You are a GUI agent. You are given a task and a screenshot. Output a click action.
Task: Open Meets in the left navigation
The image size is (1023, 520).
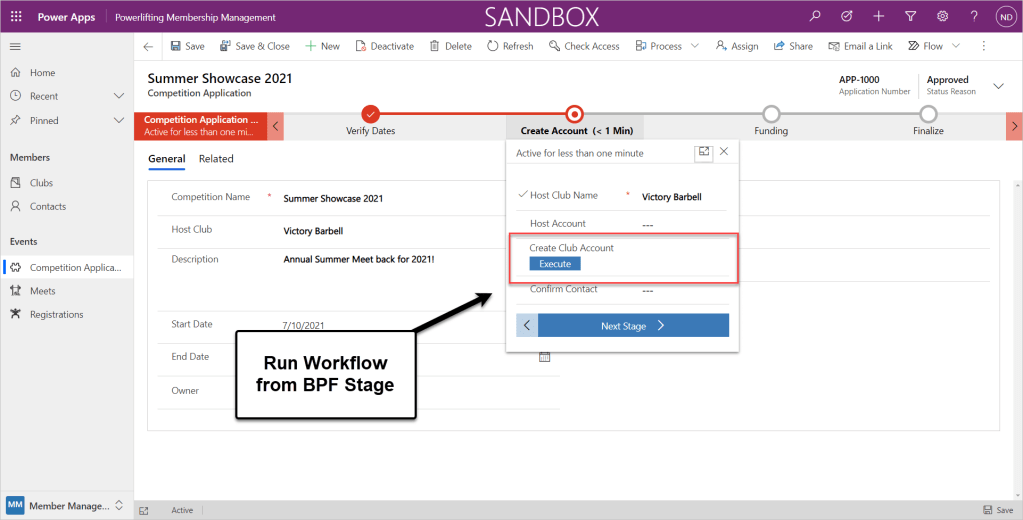point(43,291)
